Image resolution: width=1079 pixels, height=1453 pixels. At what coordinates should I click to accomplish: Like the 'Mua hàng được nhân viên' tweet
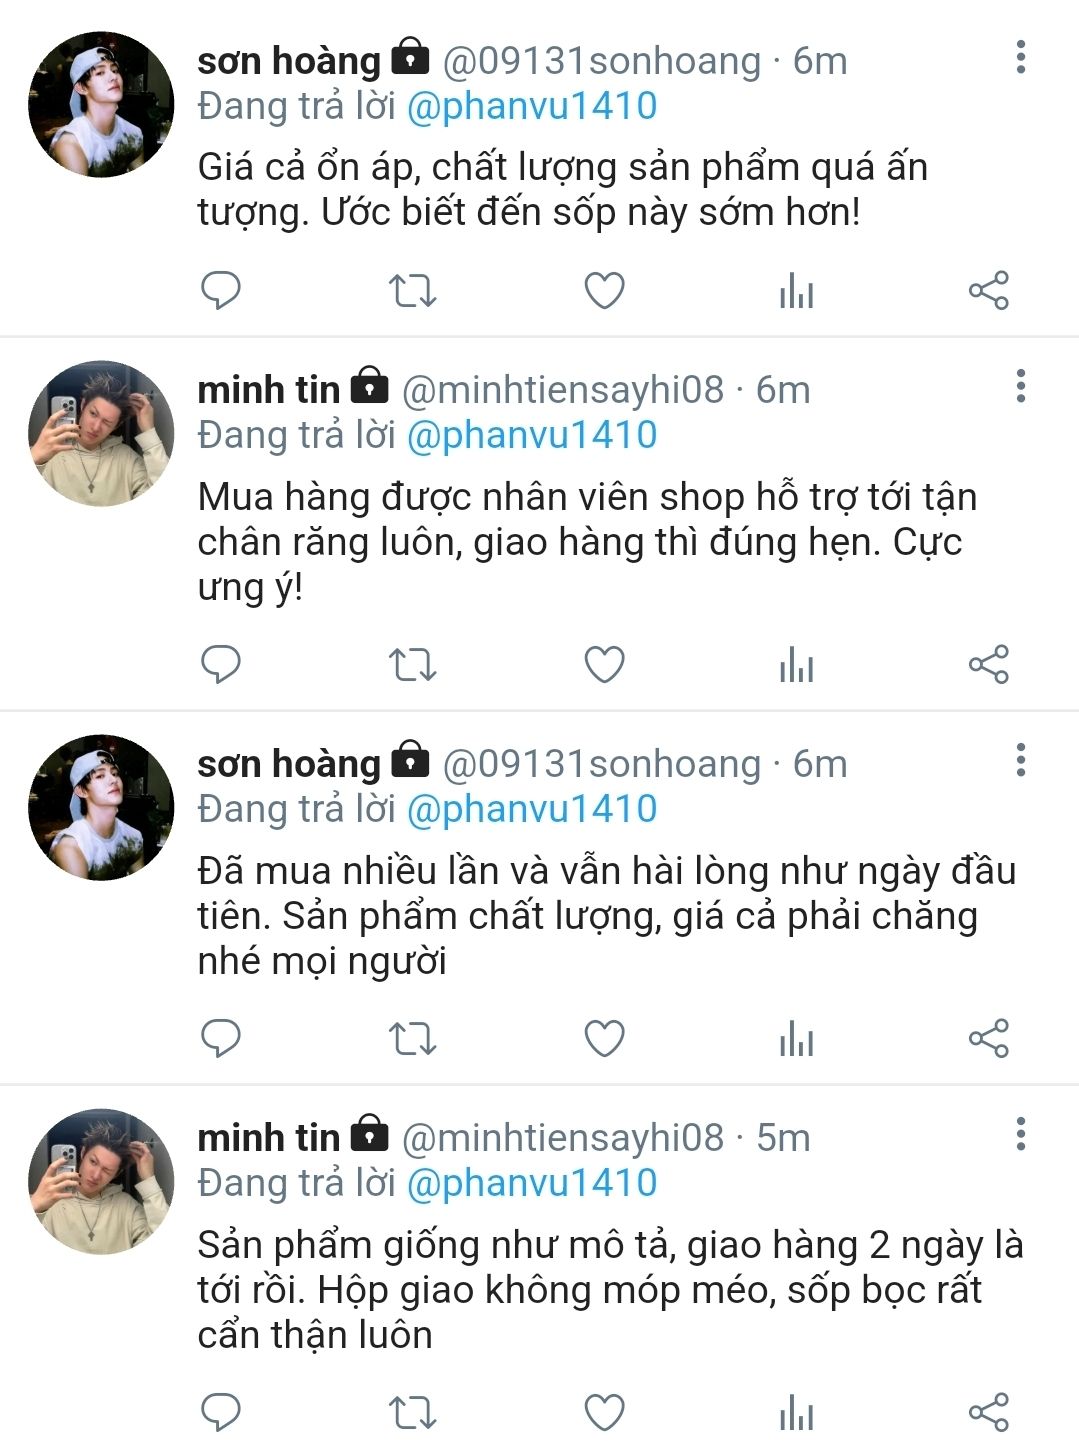coord(604,665)
